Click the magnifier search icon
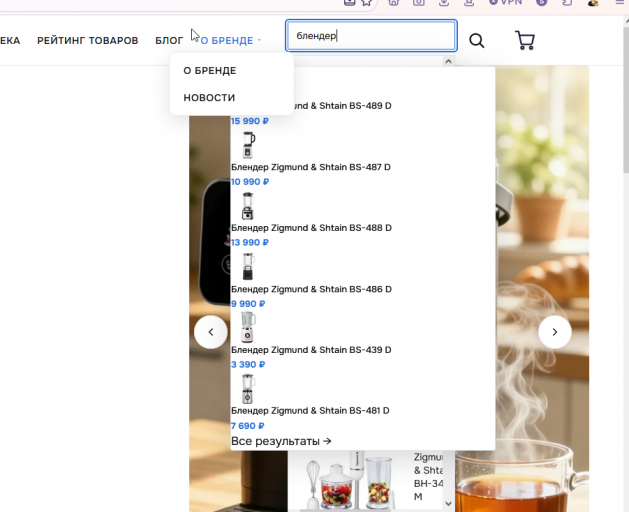 tap(477, 41)
